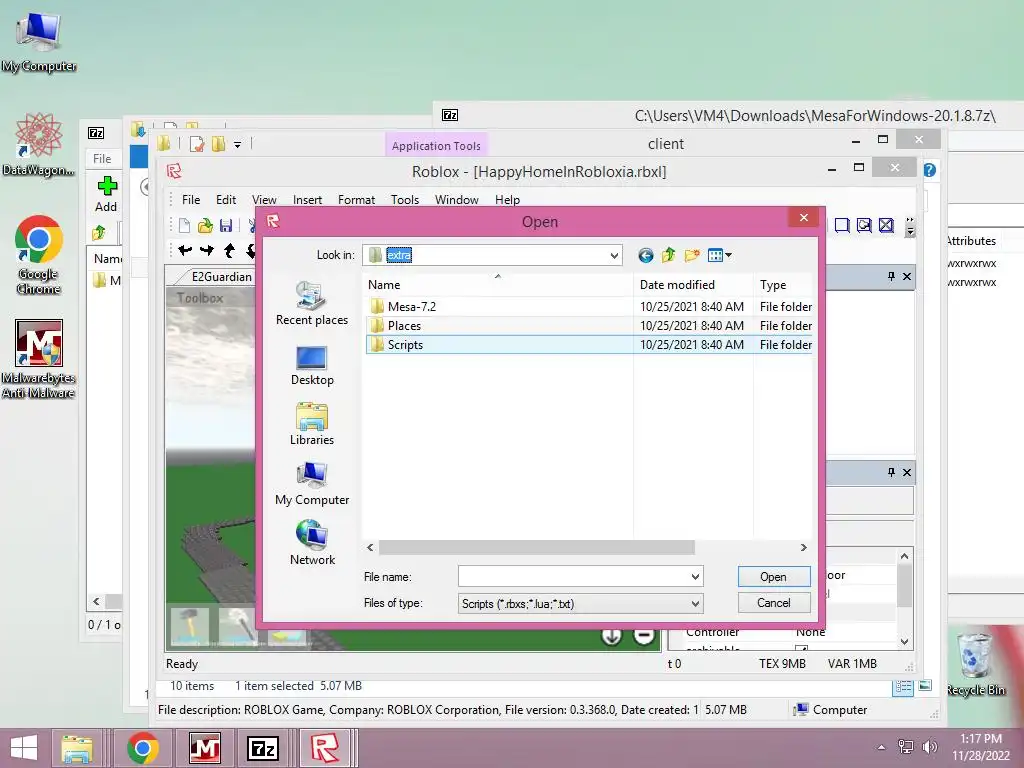Open the Roblox Edit menu

(x=226, y=200)
